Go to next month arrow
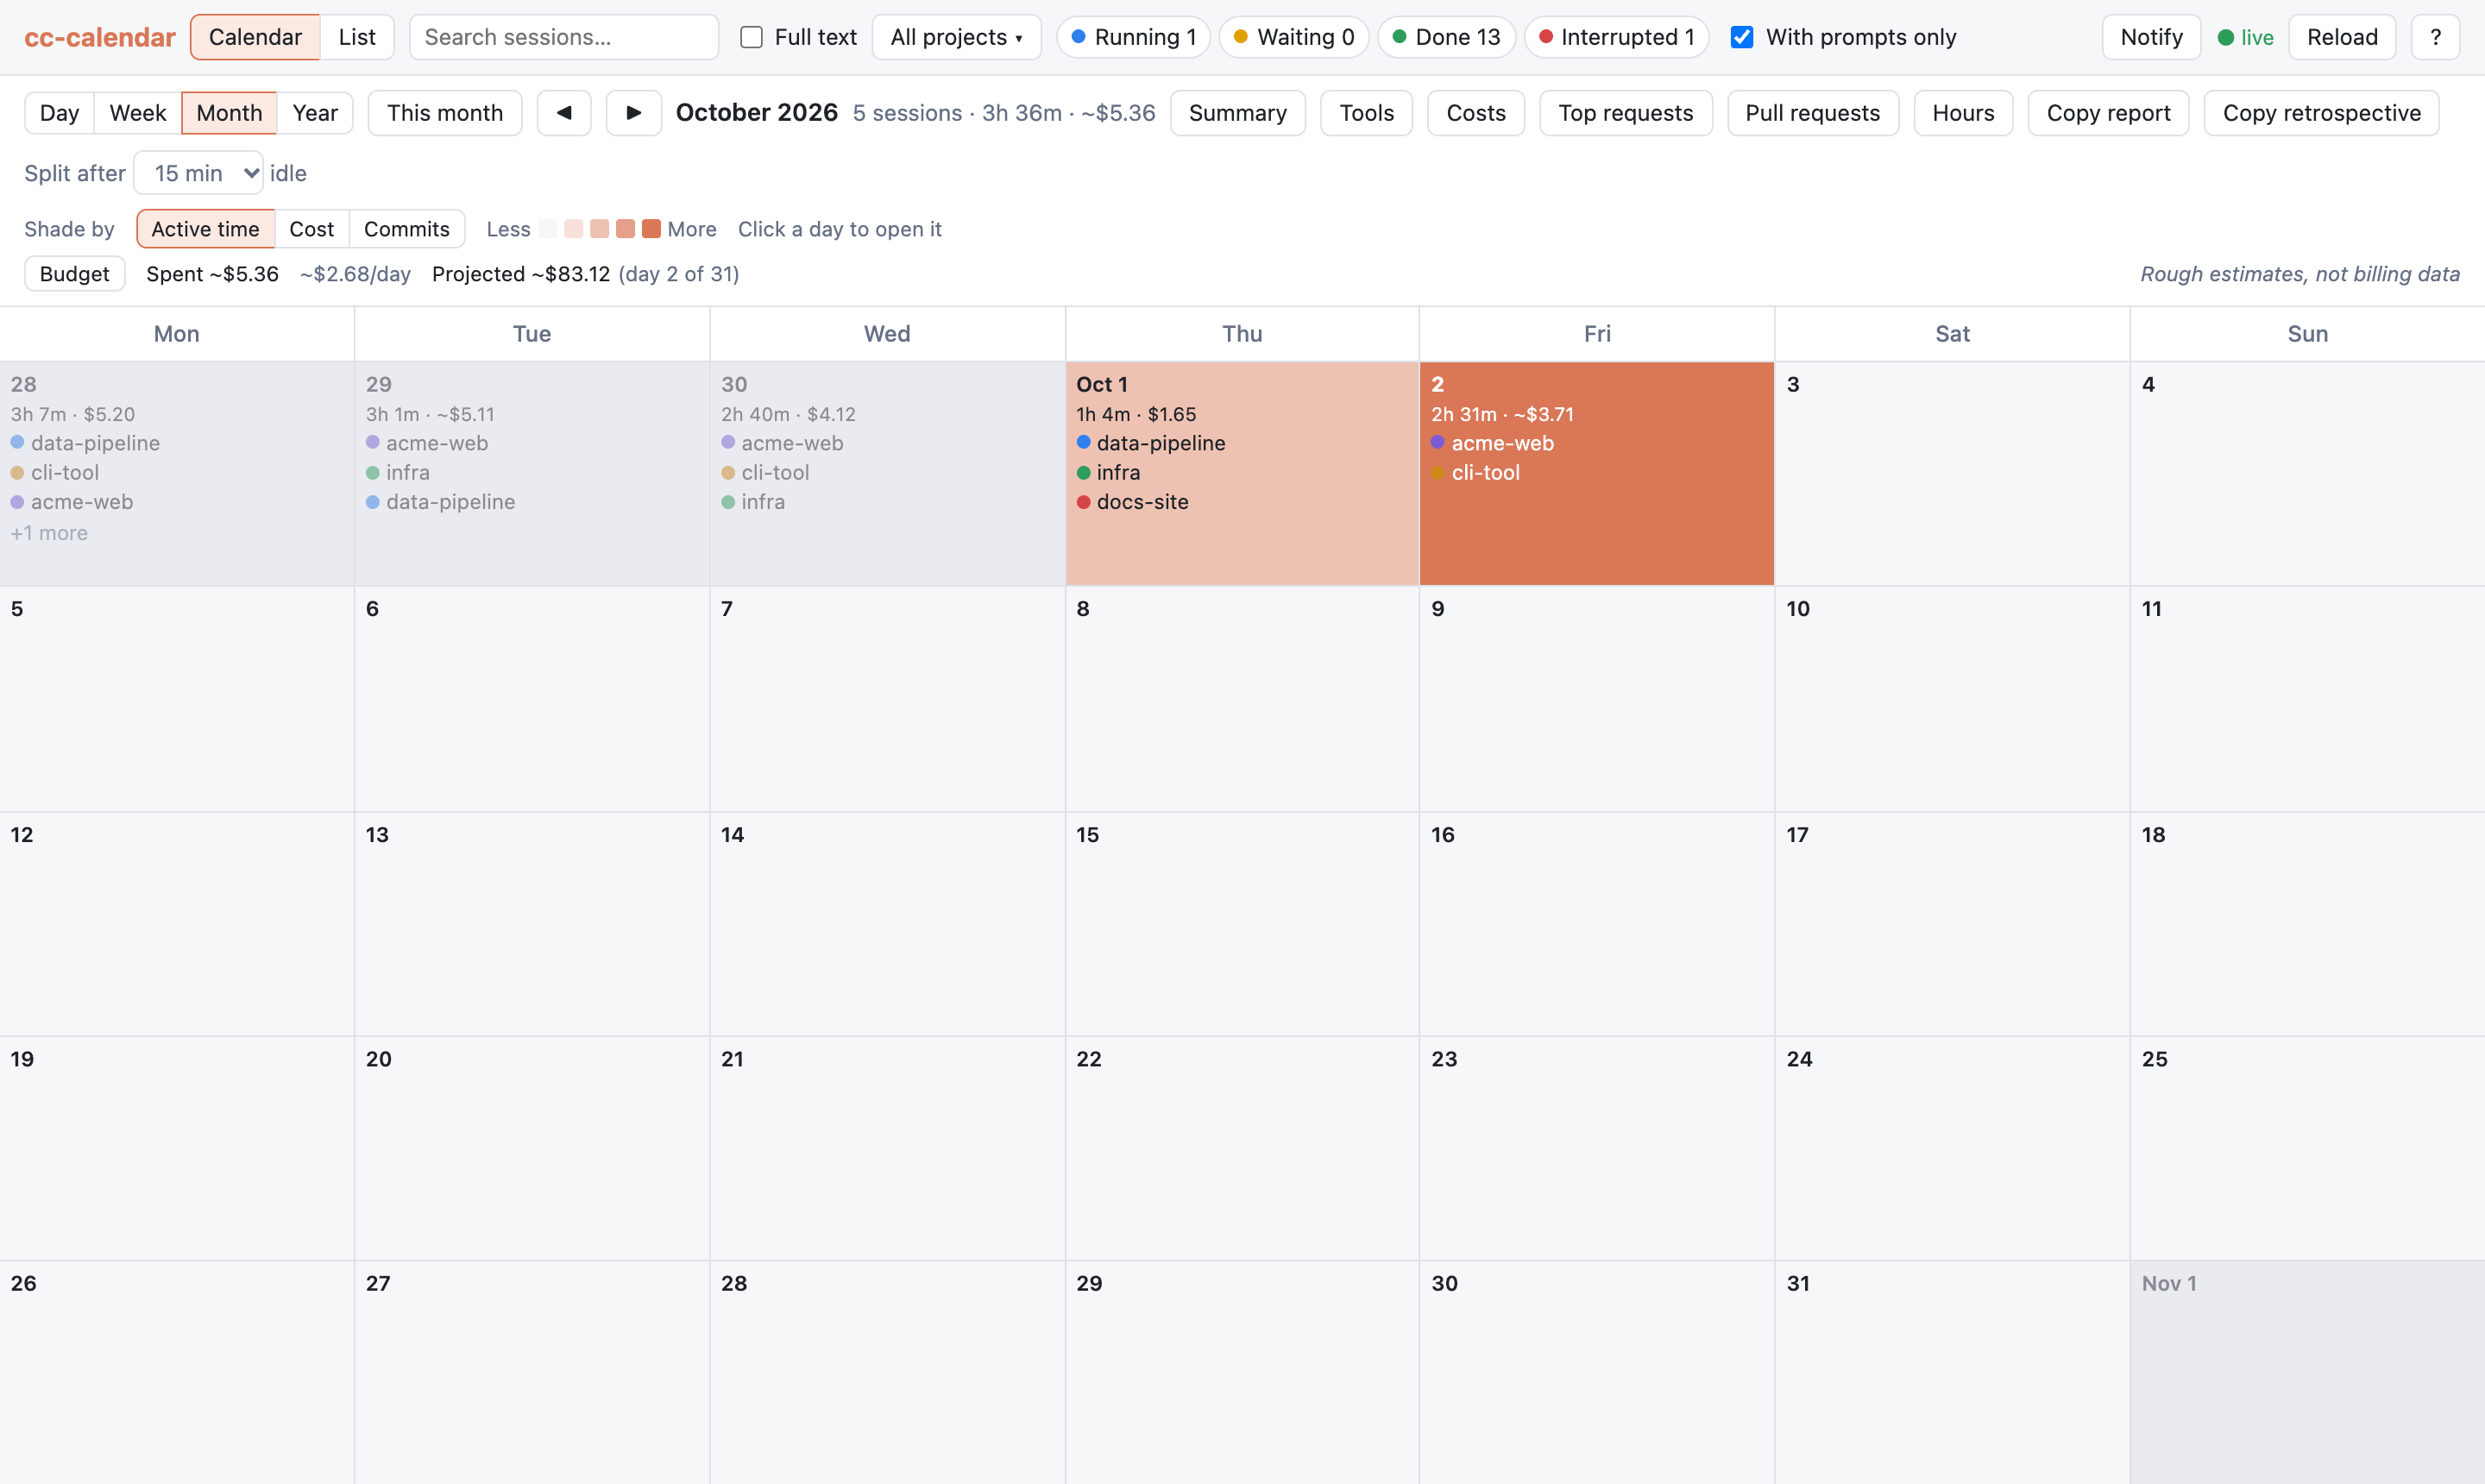Viewport: 2485px width, 1484px height. pyautogui.click(x=633, y=113)
